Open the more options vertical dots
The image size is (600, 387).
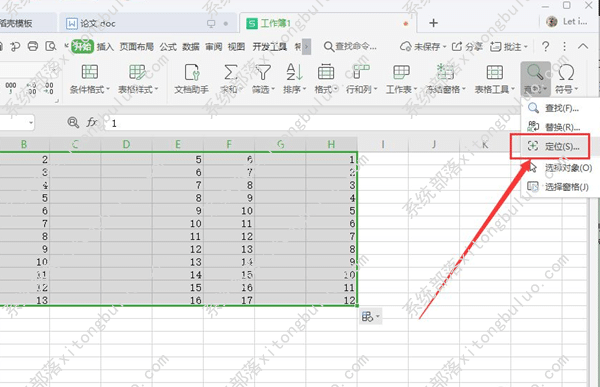pos(564,47)
